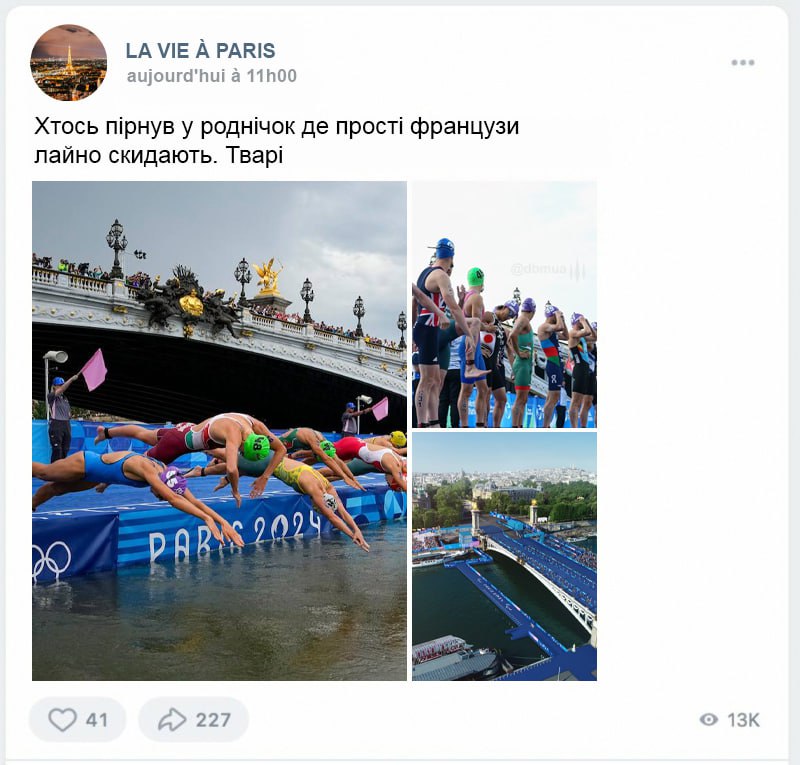Image resolution: width=800 pixels, height=765 pixels.
Task: Click the pink flag in main photo
Action: (x=94, y=370)
